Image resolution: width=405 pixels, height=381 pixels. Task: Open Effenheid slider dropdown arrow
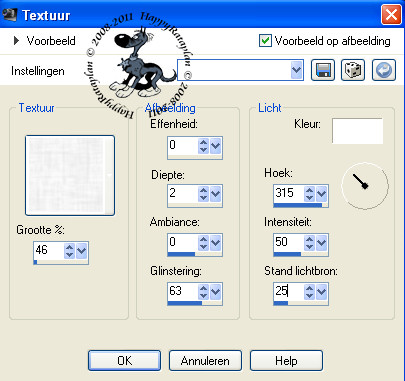tap(216, 146)
